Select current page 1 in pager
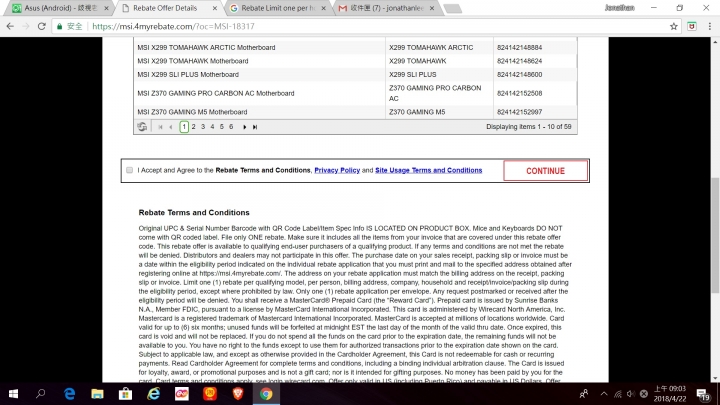Image resolution: width=720 pixels, height=405 pixels. coord(184,127)
